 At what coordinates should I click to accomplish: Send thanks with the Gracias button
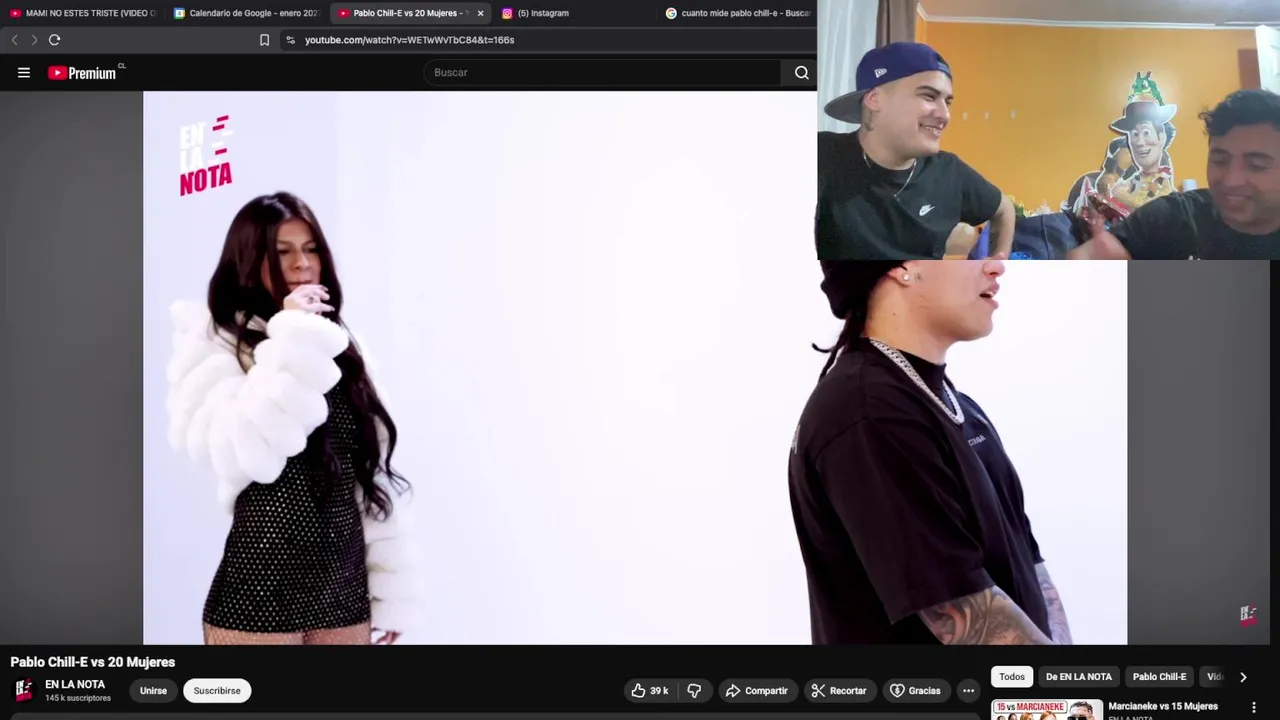(915, 691)
